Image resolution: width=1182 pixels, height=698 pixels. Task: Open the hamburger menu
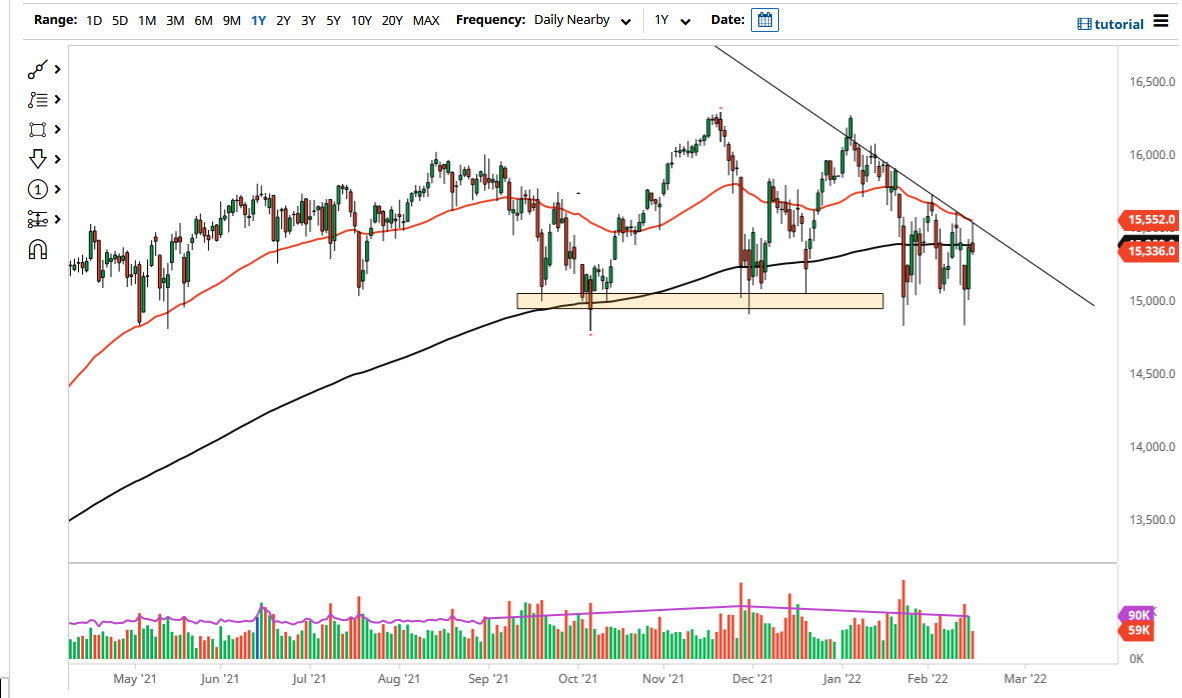coord(1160,22)
